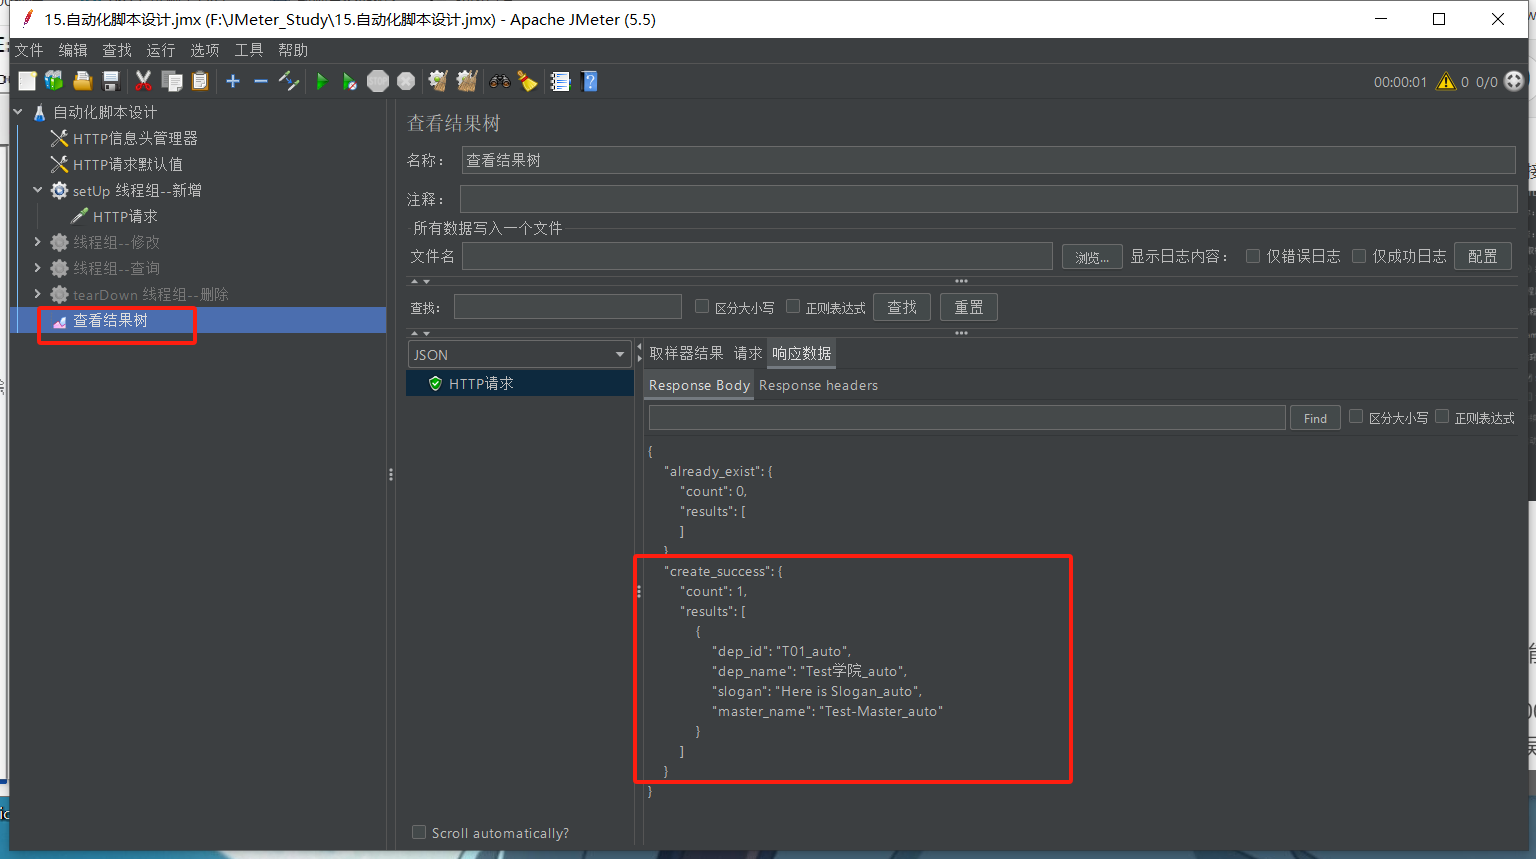Screen dimensions: 1536x859
Task: Expand 线程组--修改 node
Action: pyautogui.click(x=38, y=242)
